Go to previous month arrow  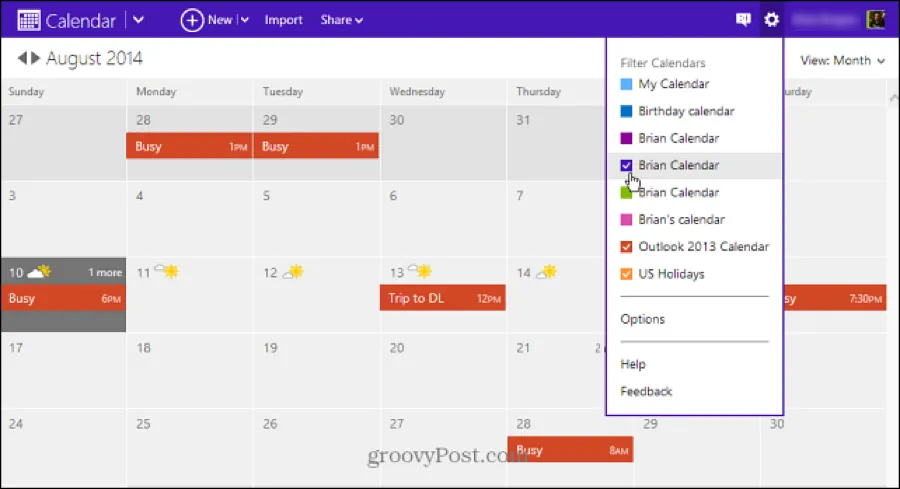point(22,58)
